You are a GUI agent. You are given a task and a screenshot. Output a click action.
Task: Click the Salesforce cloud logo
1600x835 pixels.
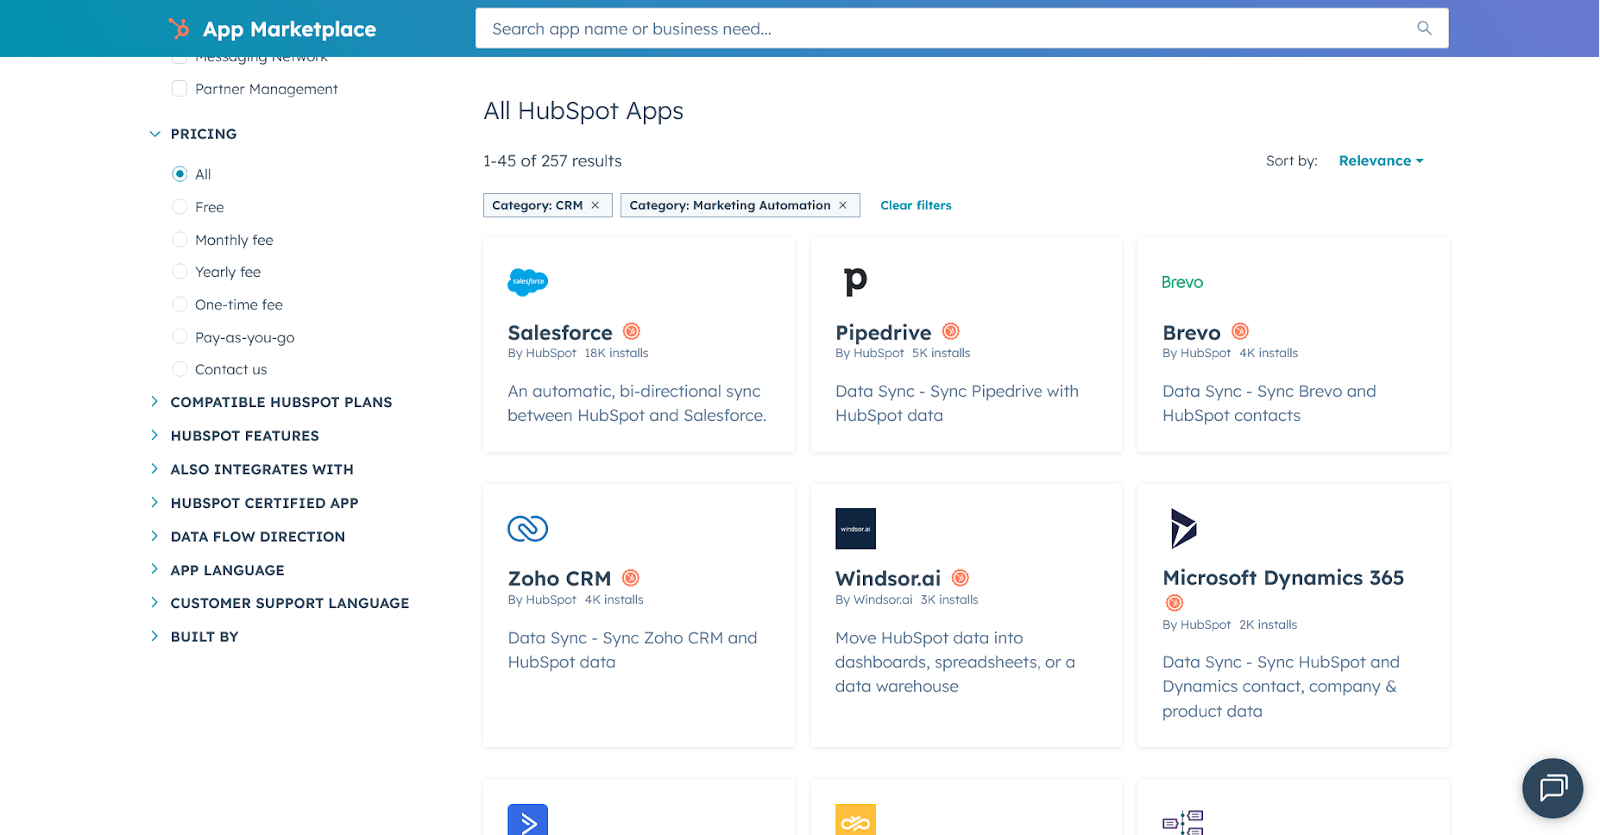point(528,282)
